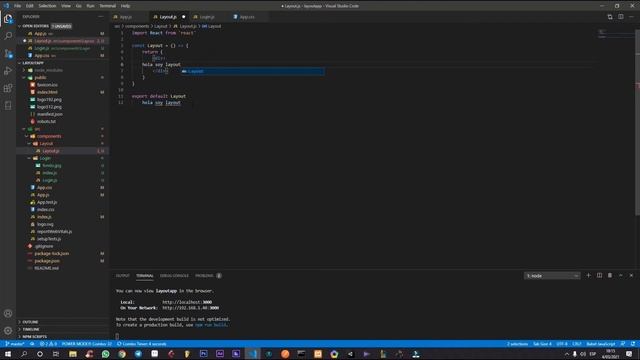Change UTF-8 encoding in status bar
Image resolution: width=640 pixels, height=360 pixels.
point(562,344)
